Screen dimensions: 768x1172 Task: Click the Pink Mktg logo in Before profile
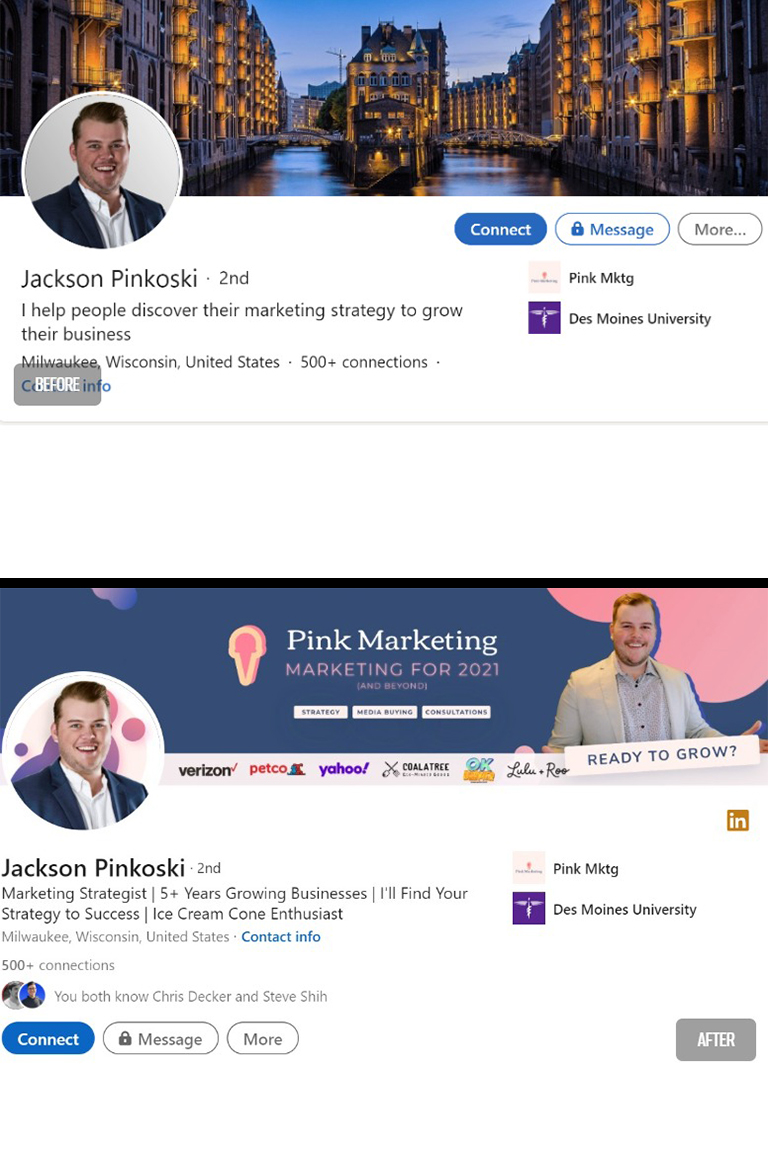544,277
